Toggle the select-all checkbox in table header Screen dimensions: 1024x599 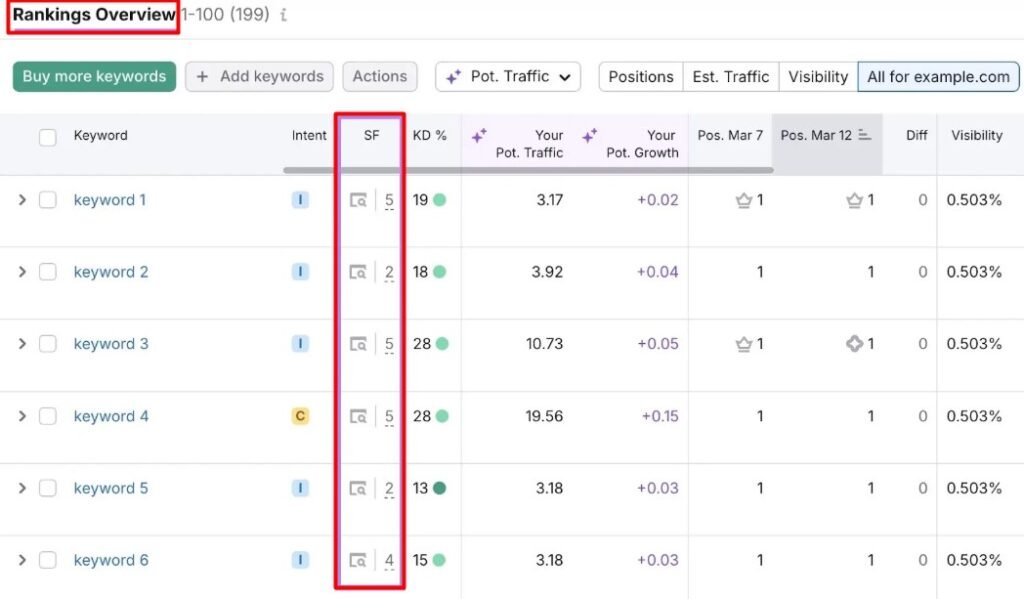point(48,137)
